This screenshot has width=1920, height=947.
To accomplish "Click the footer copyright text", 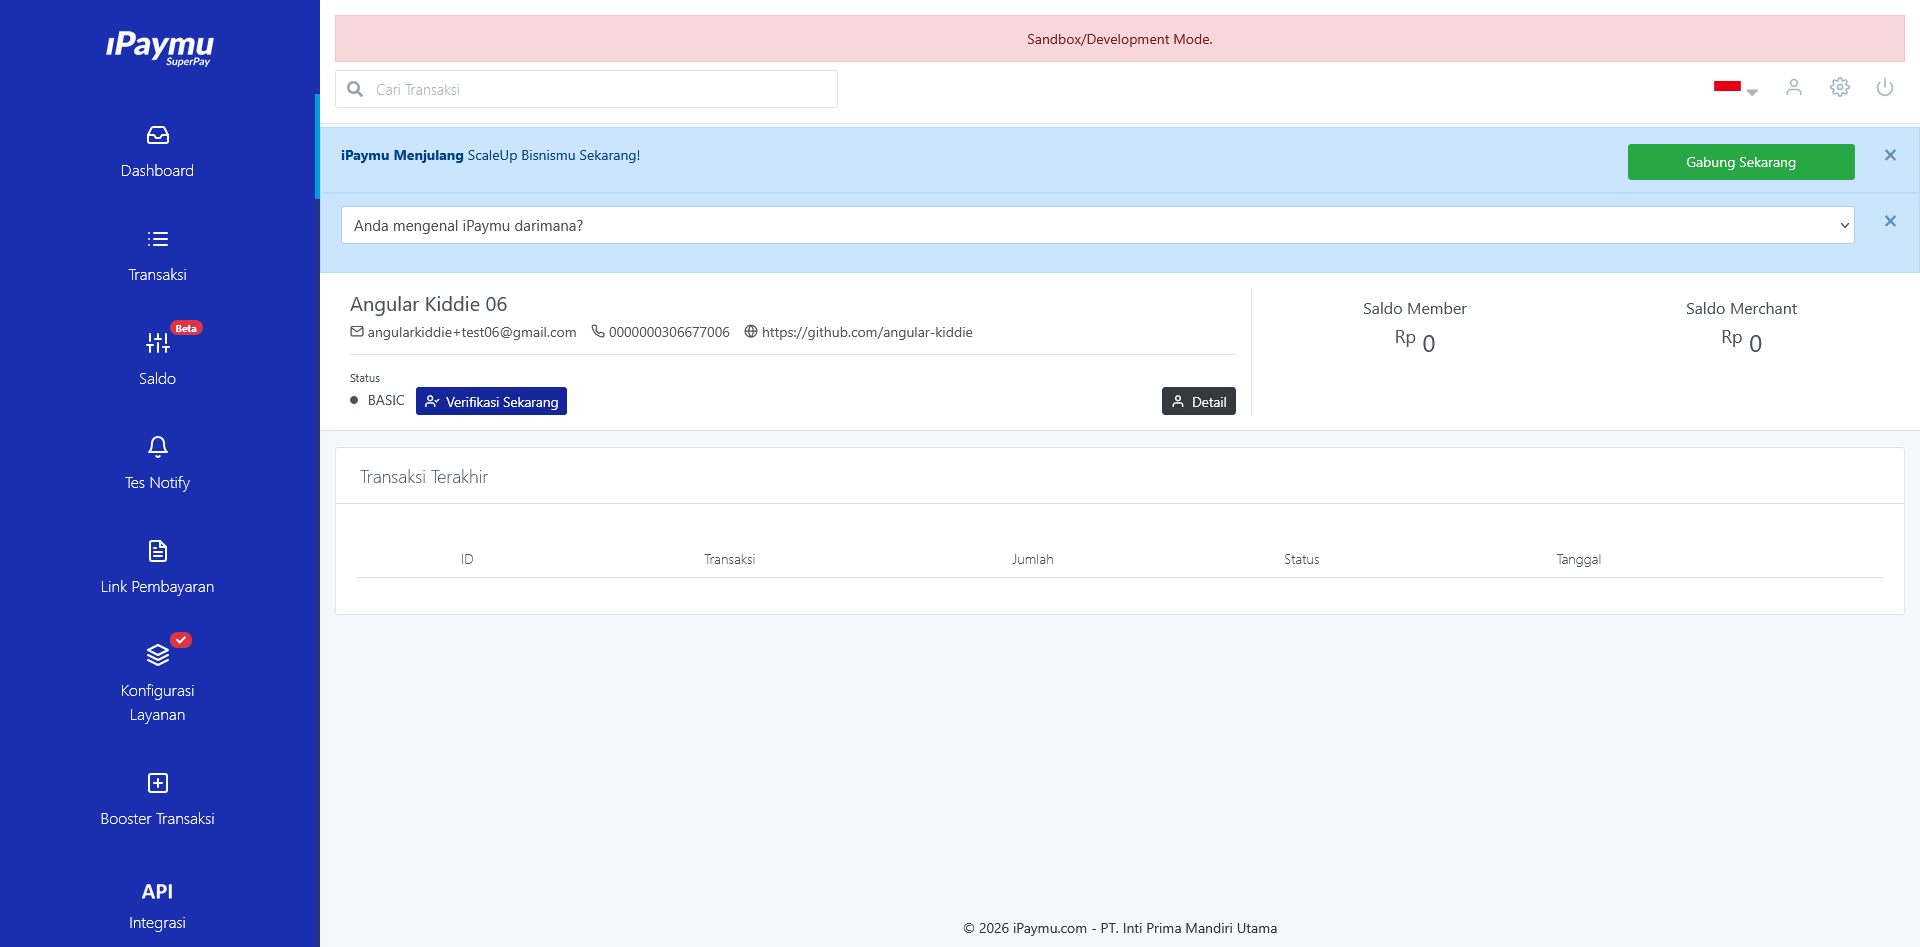I will point(1120,928).
